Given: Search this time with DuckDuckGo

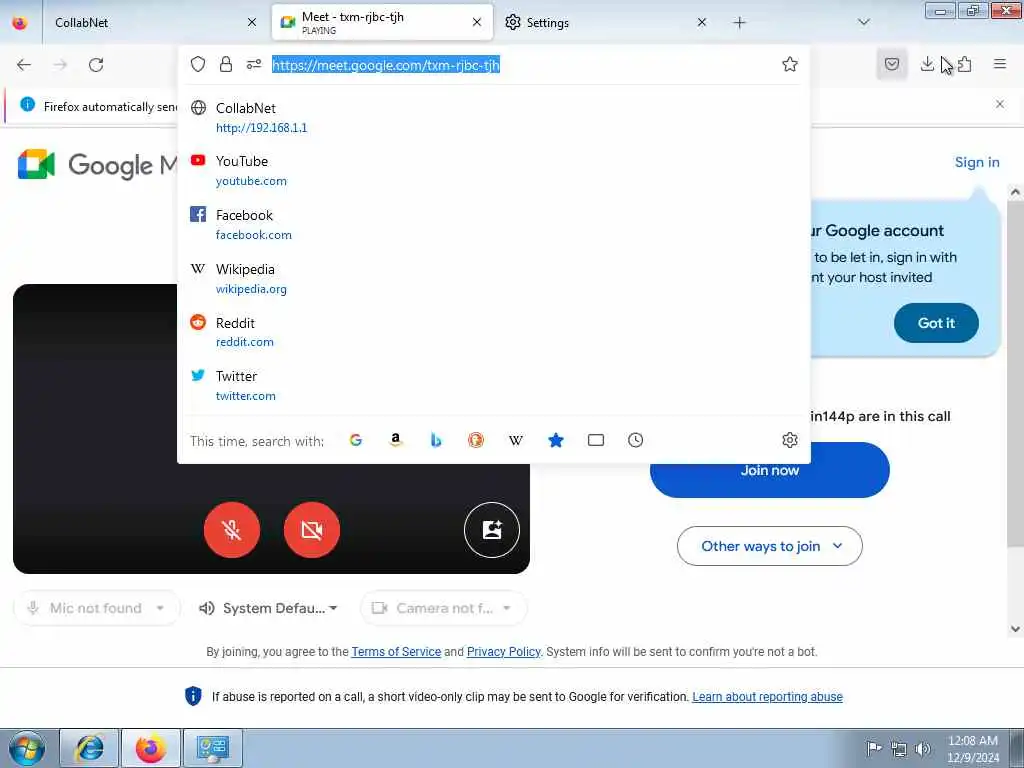Looking at the screenshot, I should click(476, 440).
